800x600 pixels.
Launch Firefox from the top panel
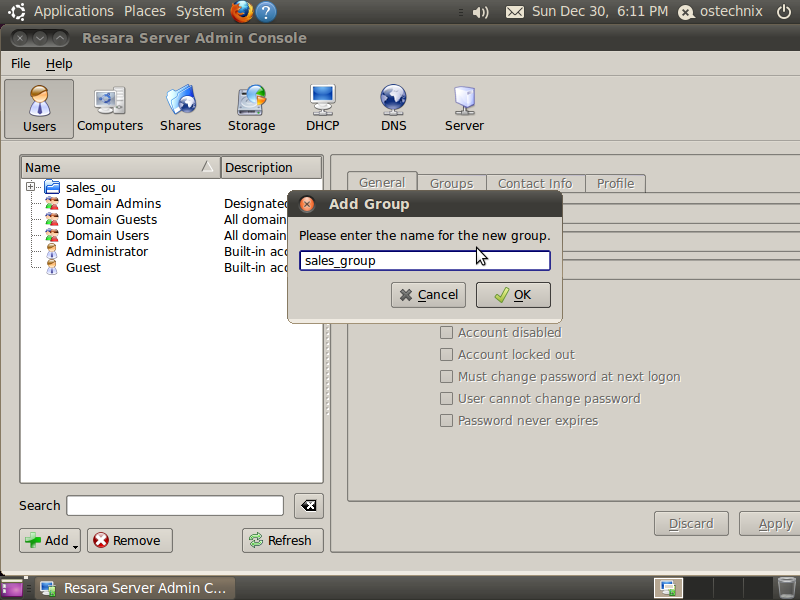point(242,11)
